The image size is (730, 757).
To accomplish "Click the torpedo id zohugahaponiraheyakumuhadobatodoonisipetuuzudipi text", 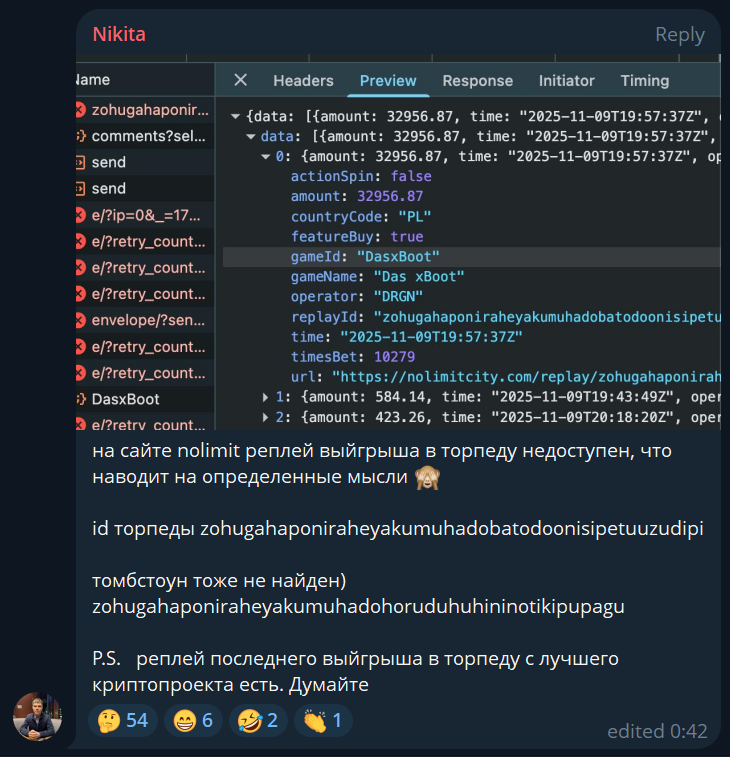I will click(x=451, y=529).
